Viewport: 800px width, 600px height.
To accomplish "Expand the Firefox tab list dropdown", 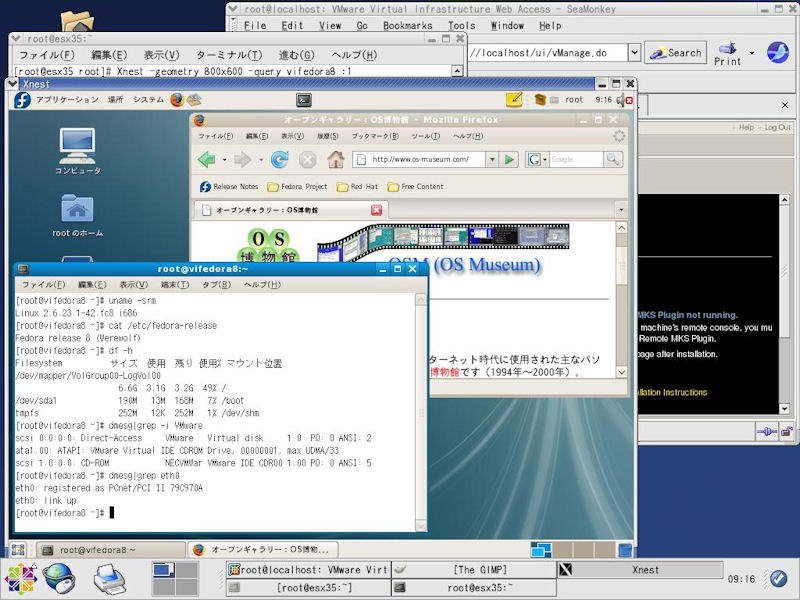I will pos(621,210).
